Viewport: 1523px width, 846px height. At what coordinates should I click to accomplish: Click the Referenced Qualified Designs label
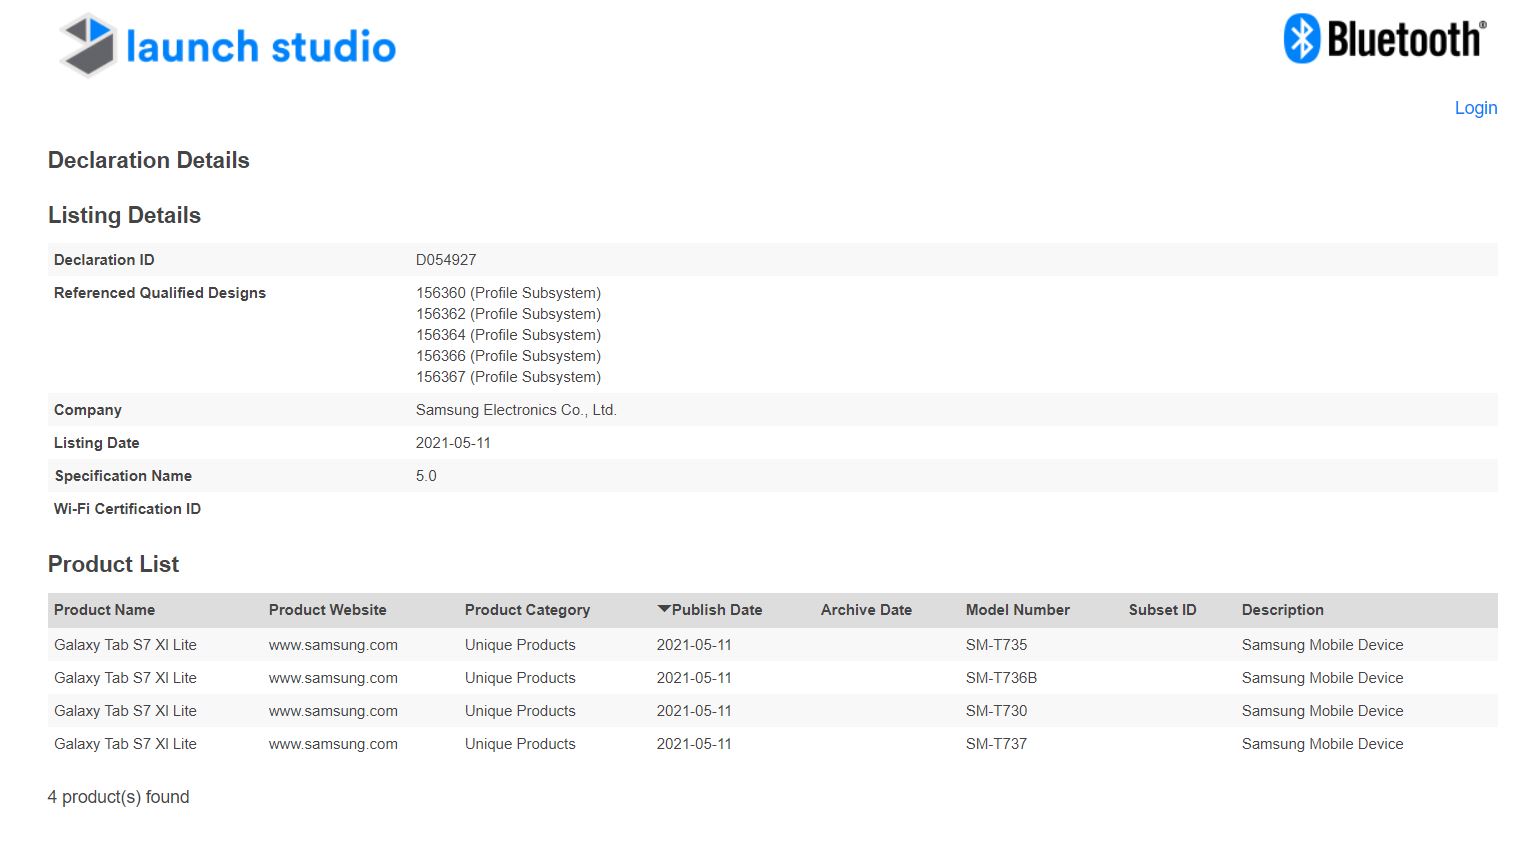pyautogui.click(x=160, y=293)
